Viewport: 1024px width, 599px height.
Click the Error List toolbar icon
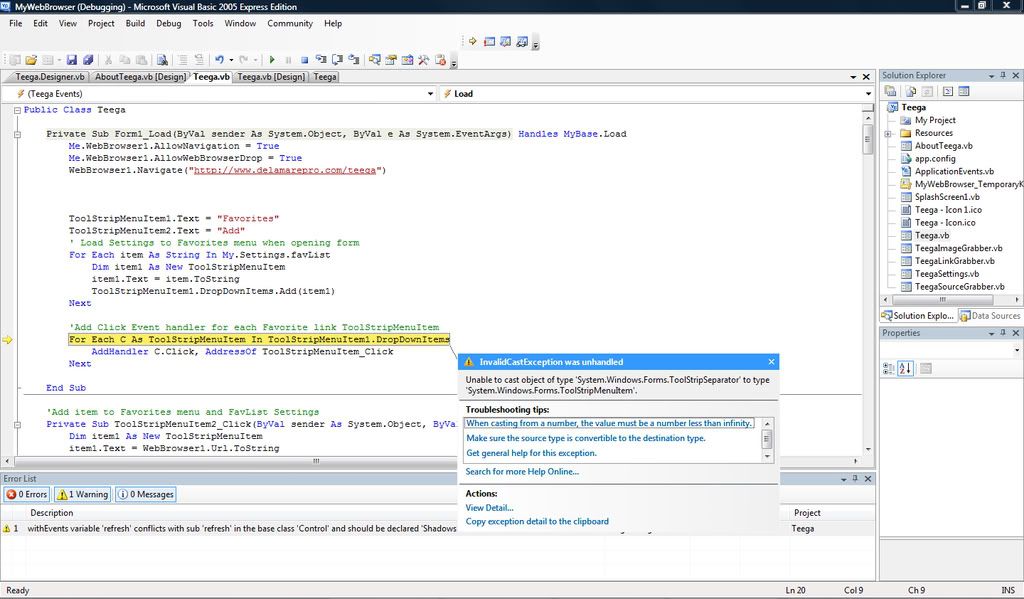click(x=440, y=60)
